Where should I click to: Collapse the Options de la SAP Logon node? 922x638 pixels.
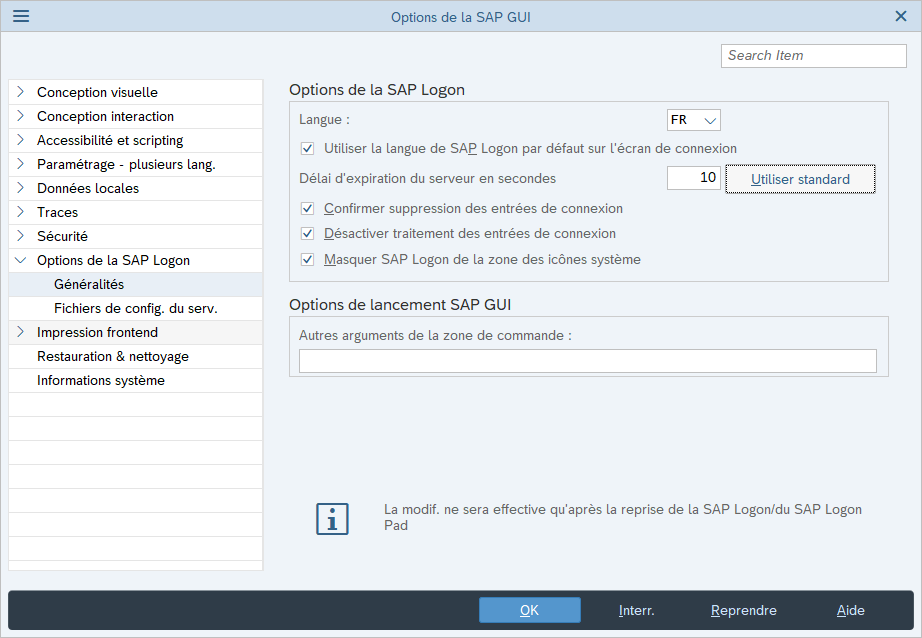(21, 260)
